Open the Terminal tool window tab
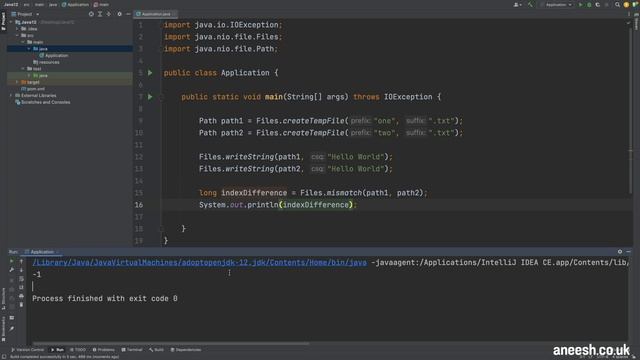Image resolution: width=640 pixels, height=360 pixels. click(x=132, y=350)
